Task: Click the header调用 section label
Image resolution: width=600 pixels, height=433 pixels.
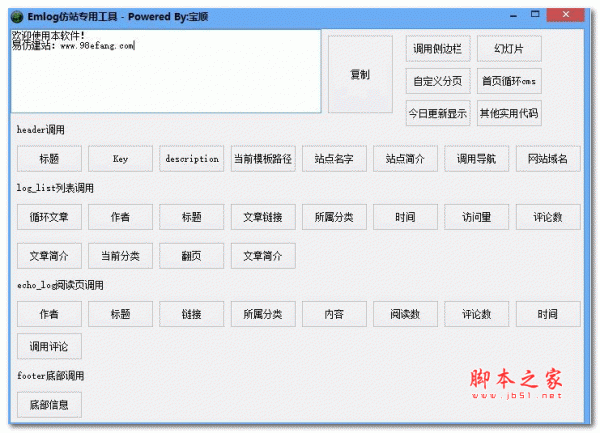Action: click(x=41, y=130)
